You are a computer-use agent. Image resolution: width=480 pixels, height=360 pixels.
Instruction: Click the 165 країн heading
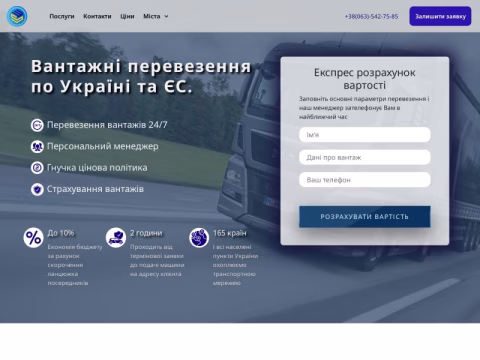pos(230,233)
